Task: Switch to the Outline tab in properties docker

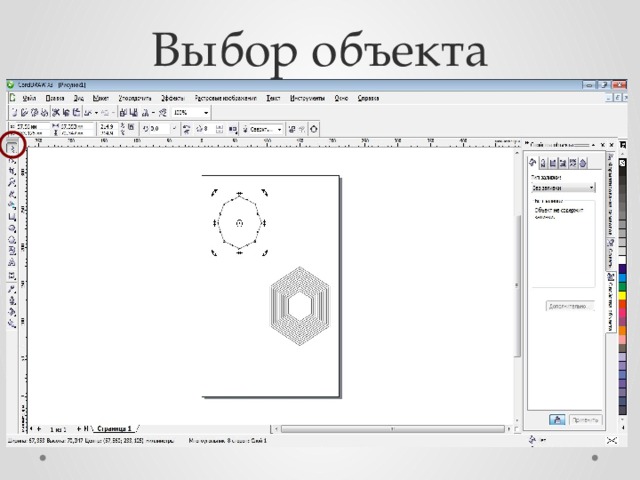Action: tap(543, 163)
